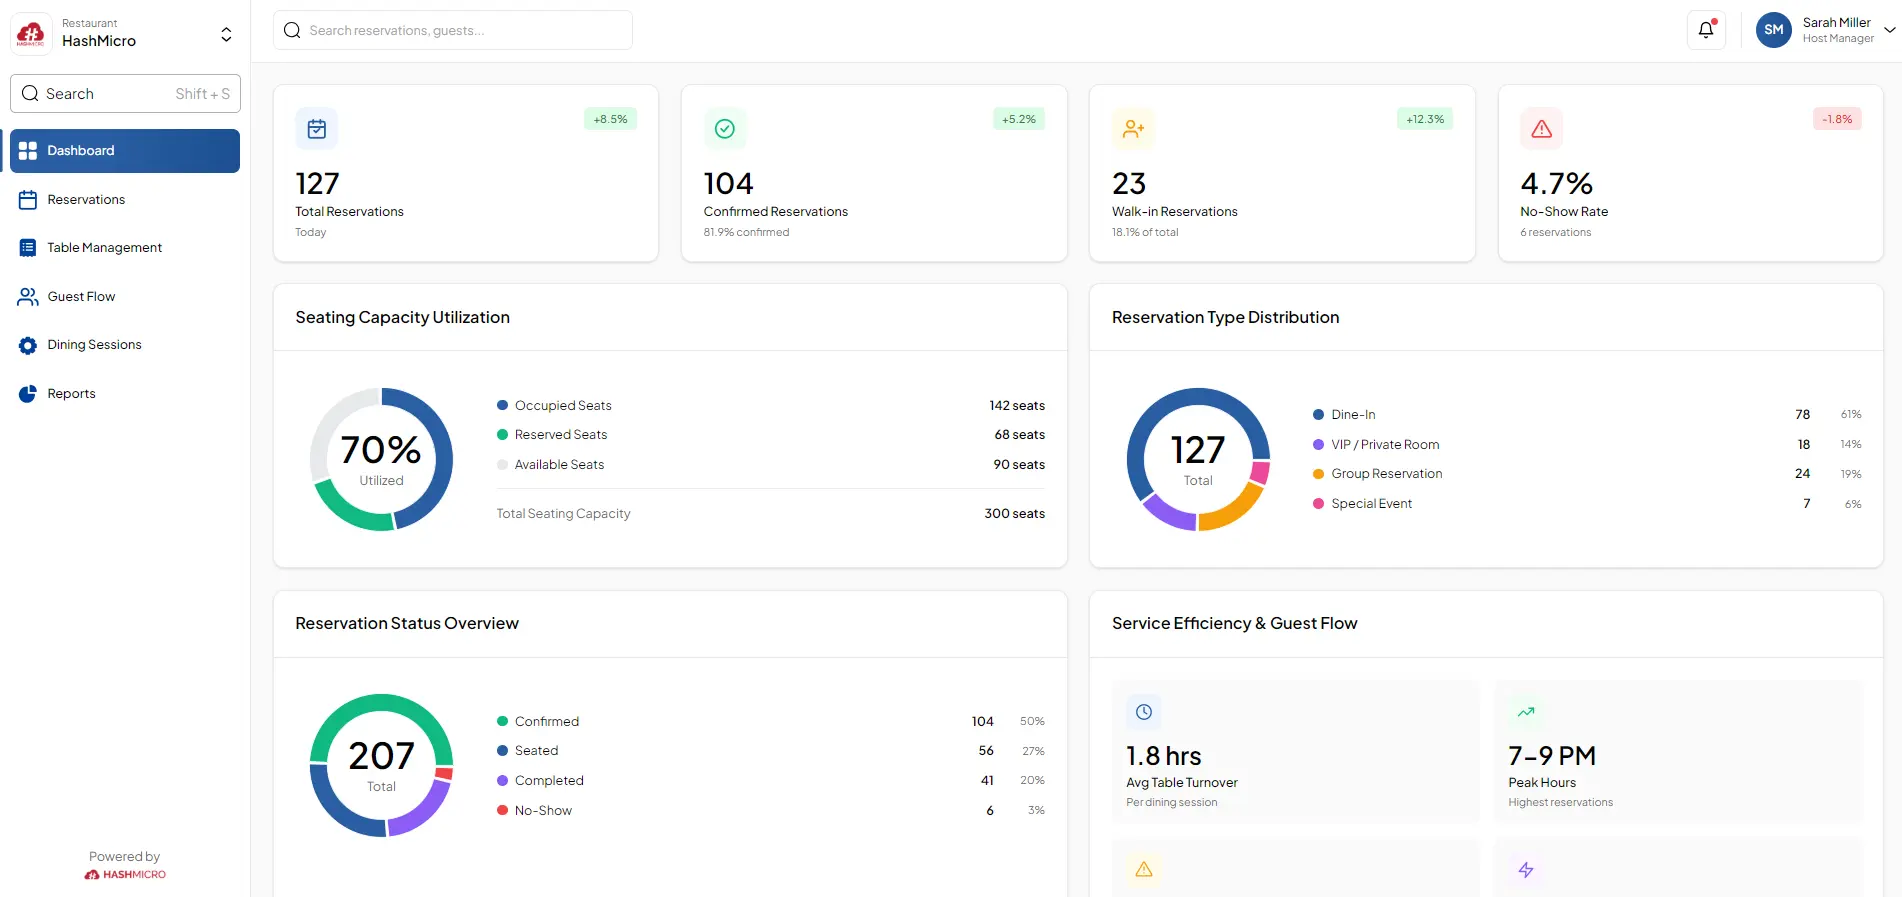Click the sidebar Search box with Shift+S hint
1902x897 pixels.
tap(125, 94)
